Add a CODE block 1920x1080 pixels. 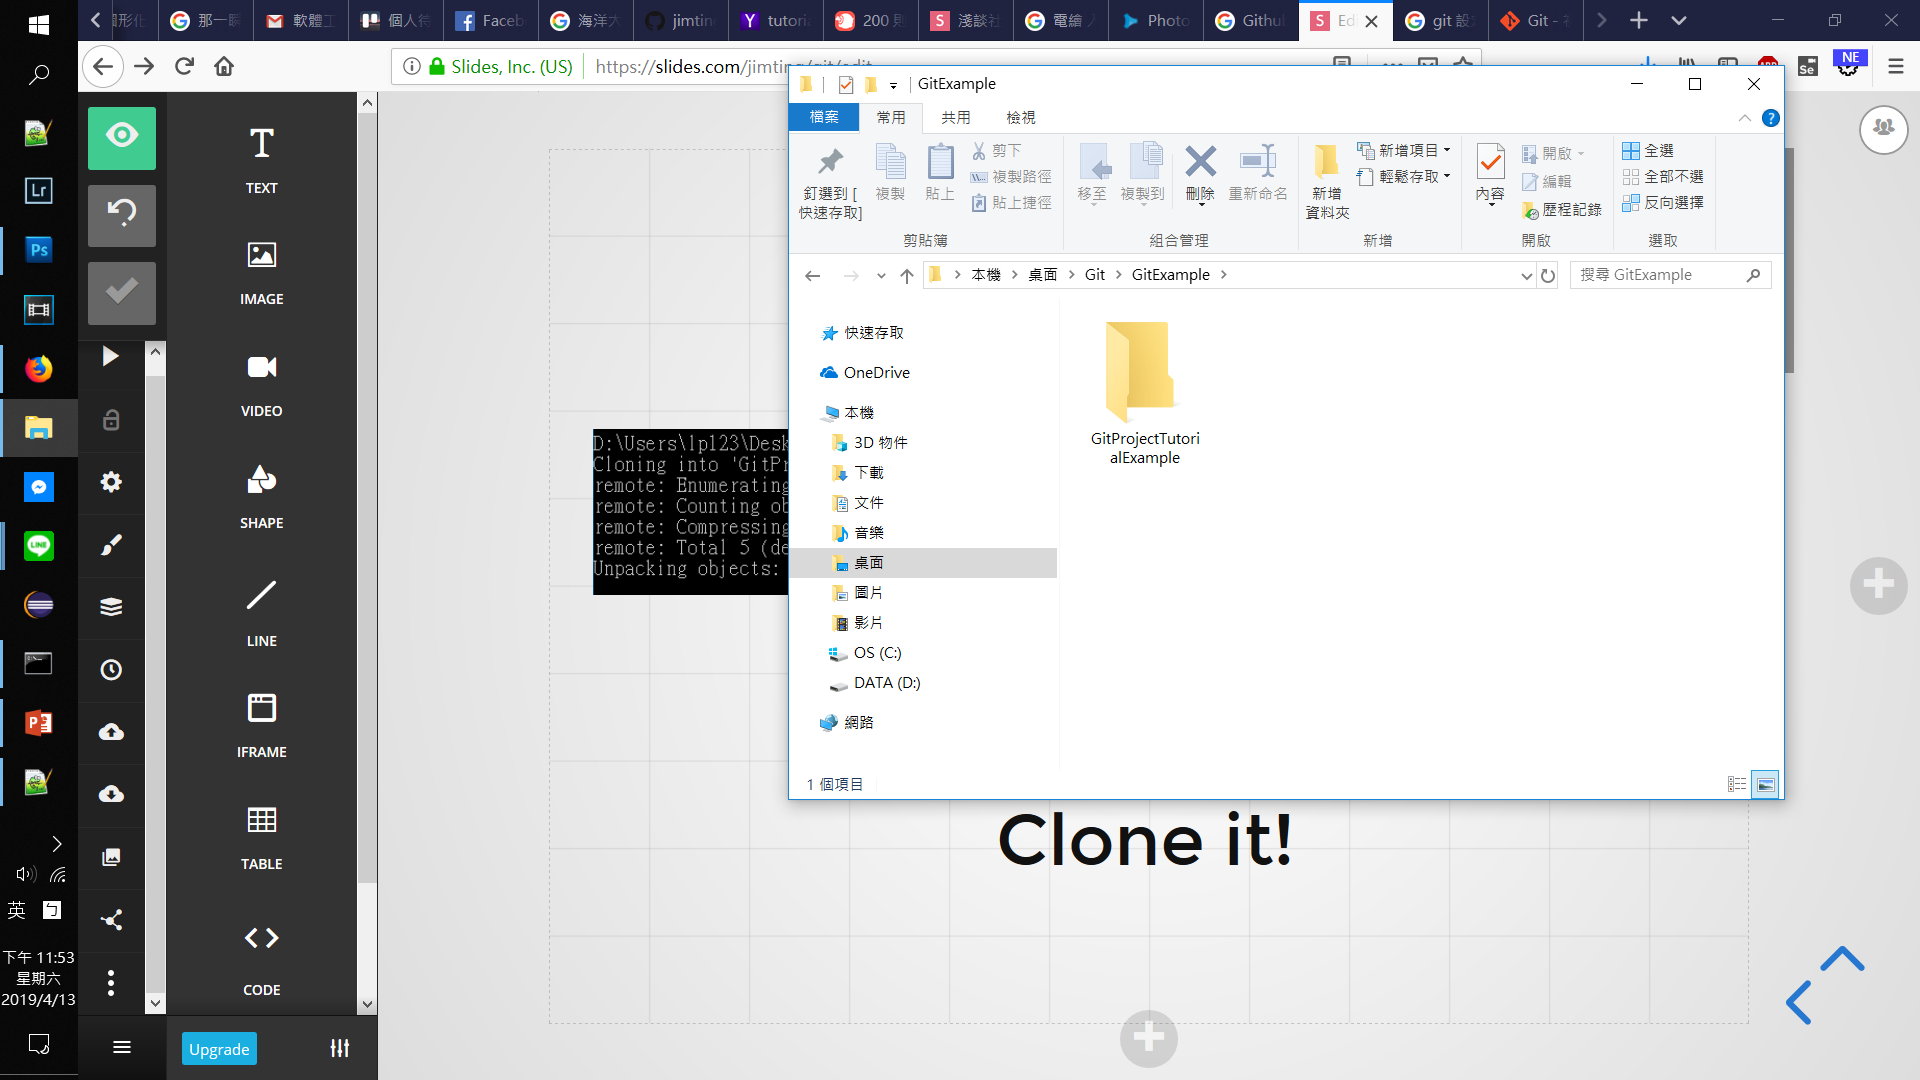coord(261,958)
